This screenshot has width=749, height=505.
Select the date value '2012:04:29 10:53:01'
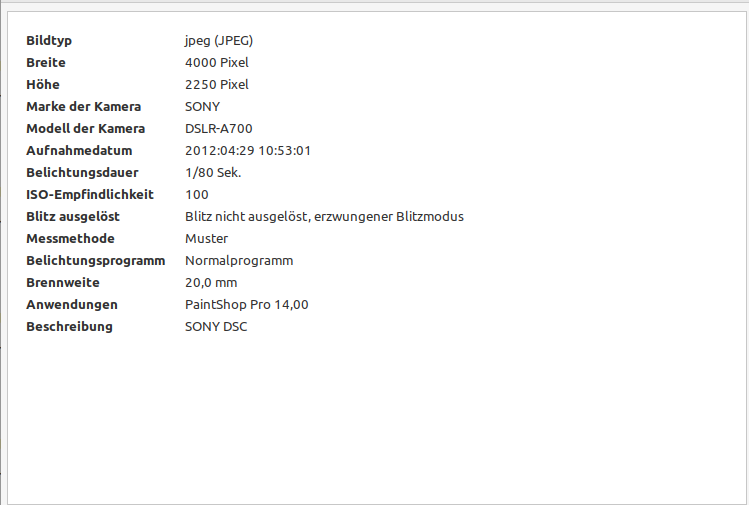coord(248,151)
